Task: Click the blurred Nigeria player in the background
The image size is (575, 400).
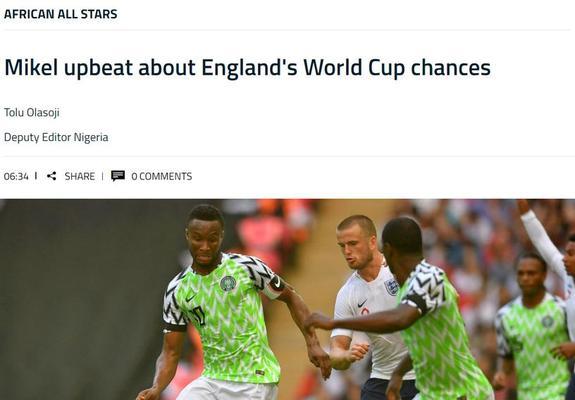Action: click(532, 326)
